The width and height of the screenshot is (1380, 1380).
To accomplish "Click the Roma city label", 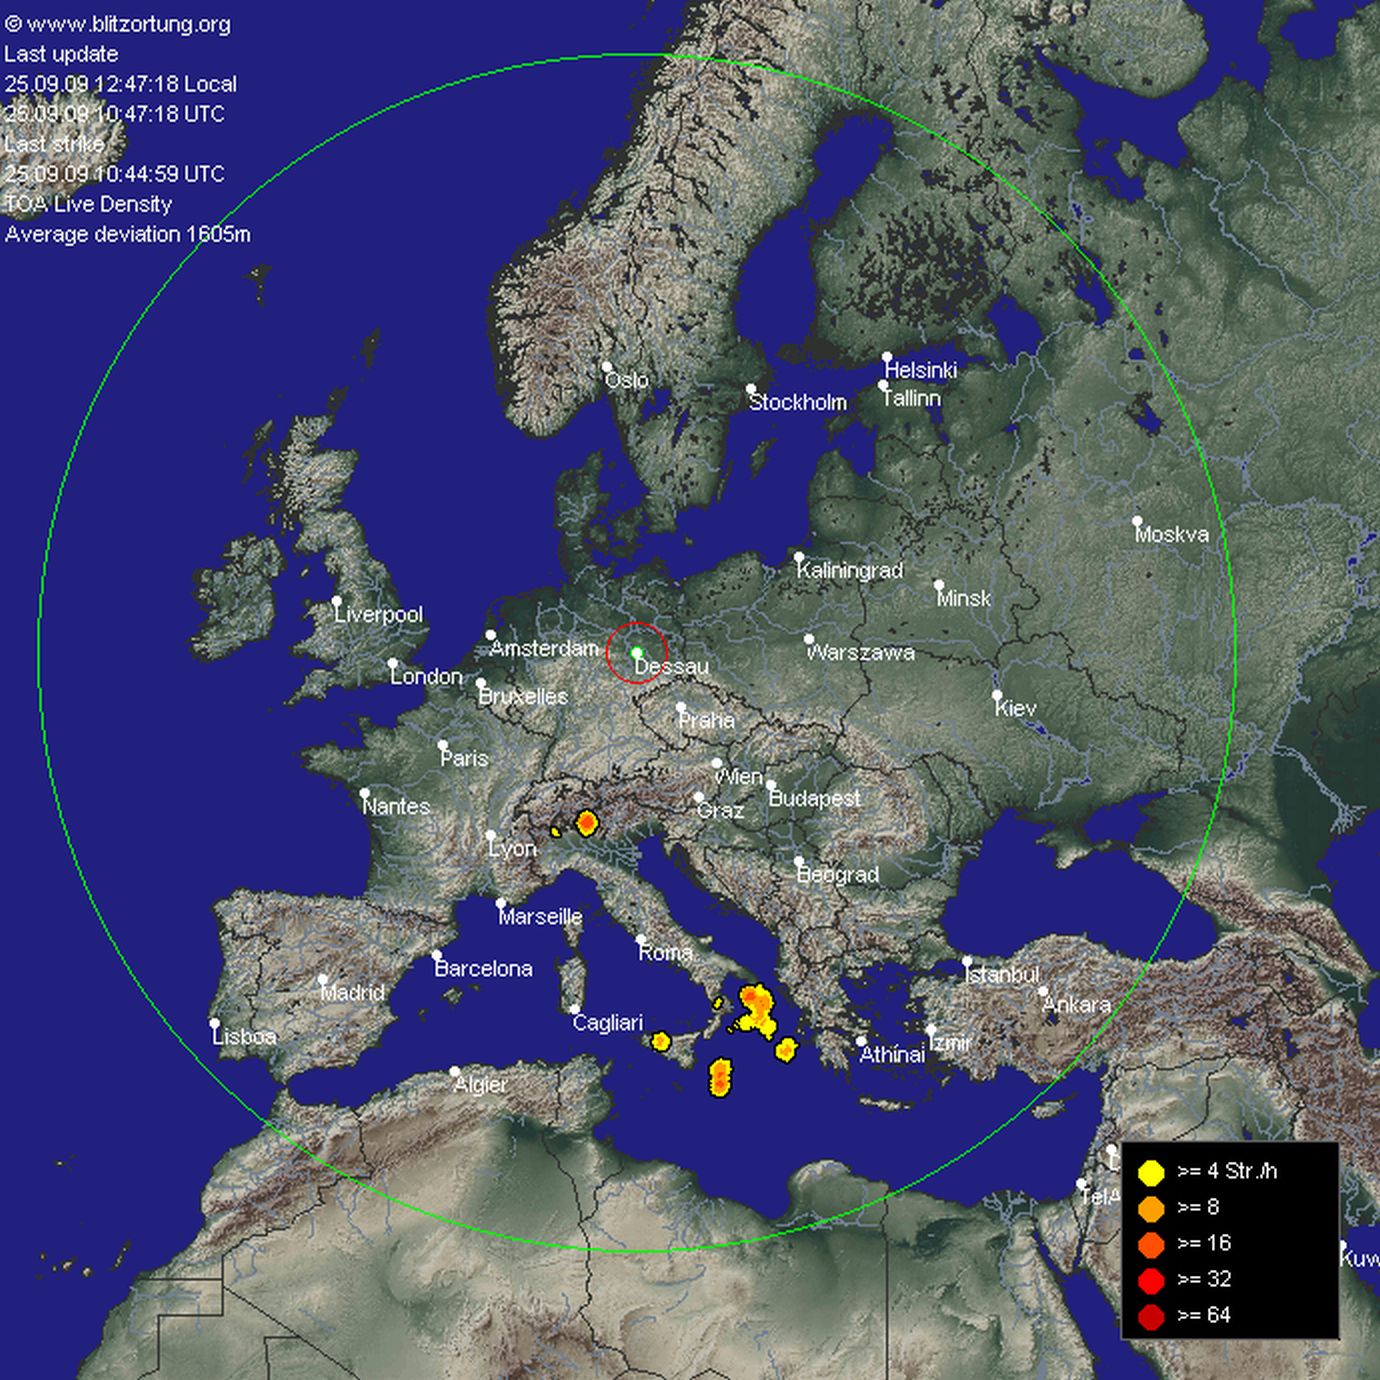I will coord(666,952).
